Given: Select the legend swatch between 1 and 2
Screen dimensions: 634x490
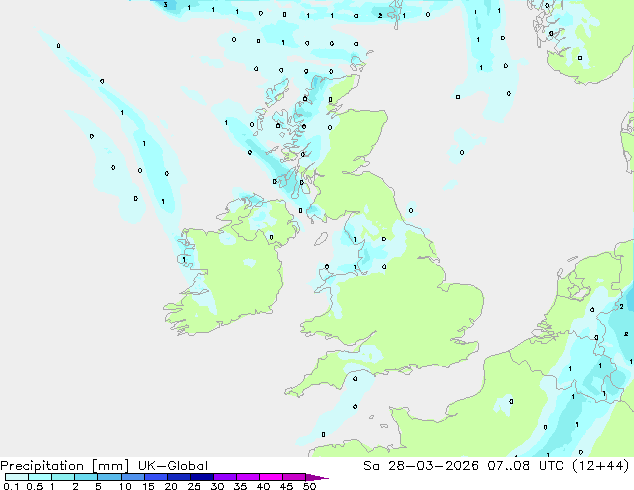Looking at the screenshot, I should tap(63, 477).
